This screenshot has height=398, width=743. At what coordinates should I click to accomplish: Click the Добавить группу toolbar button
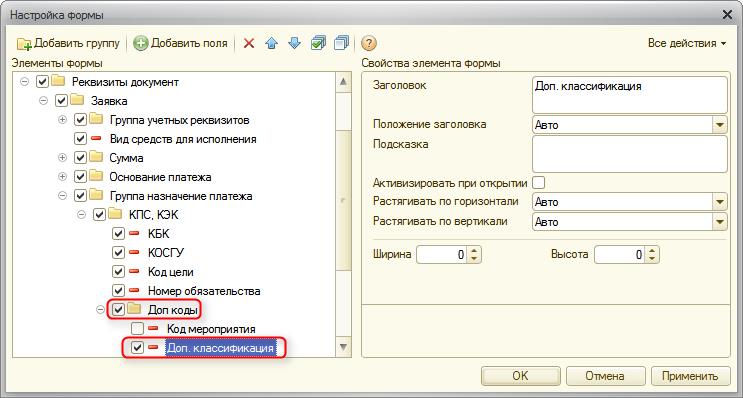(x=68, y=44)
